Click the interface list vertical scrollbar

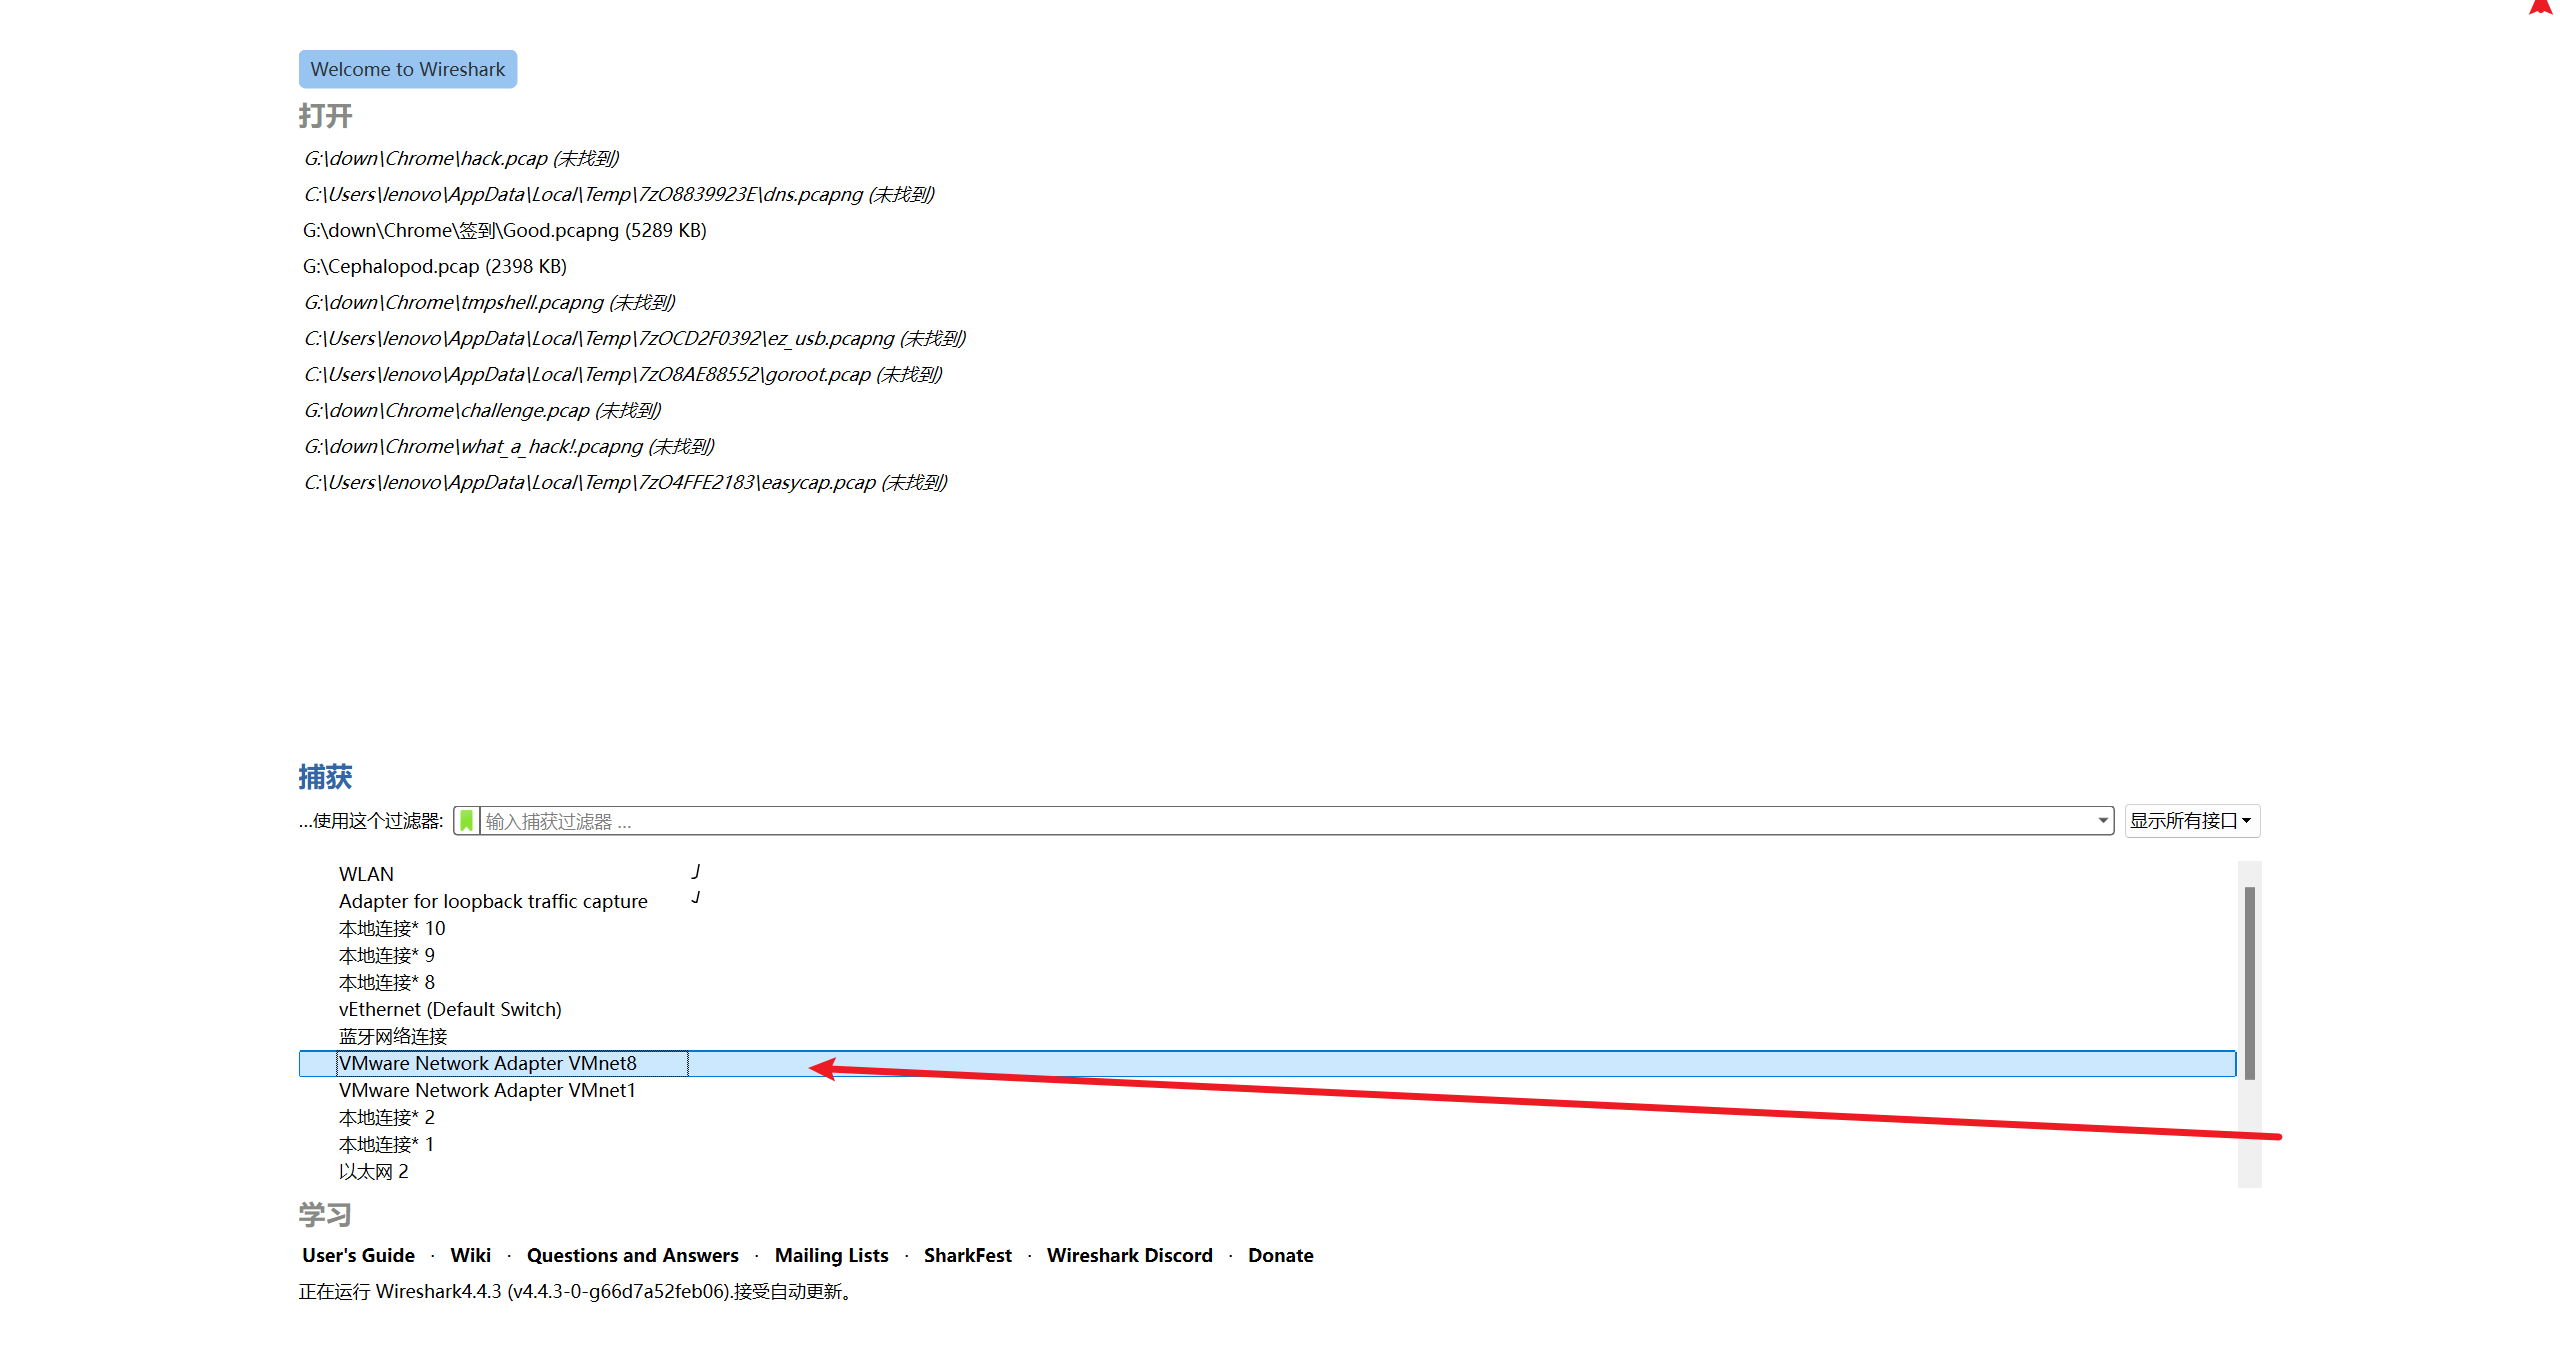(x=2249, y=983)
